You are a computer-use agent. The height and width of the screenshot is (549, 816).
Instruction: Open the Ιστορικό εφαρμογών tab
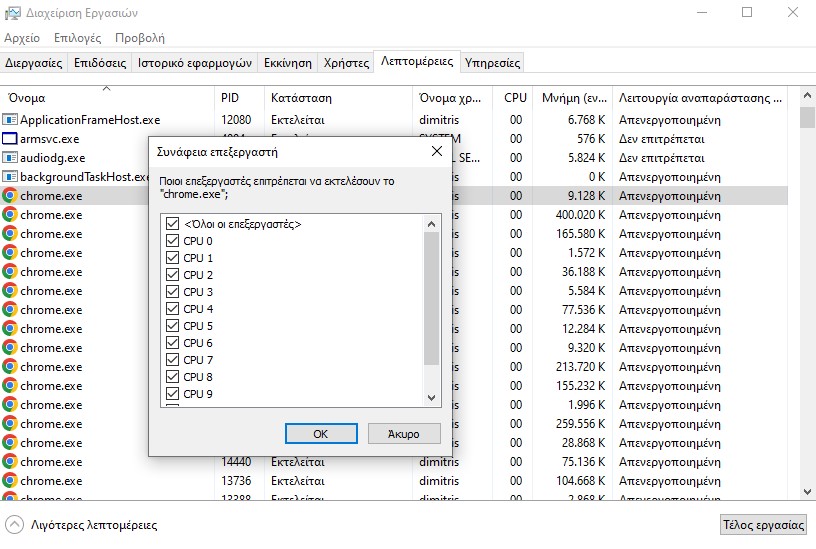pos(195,63)
